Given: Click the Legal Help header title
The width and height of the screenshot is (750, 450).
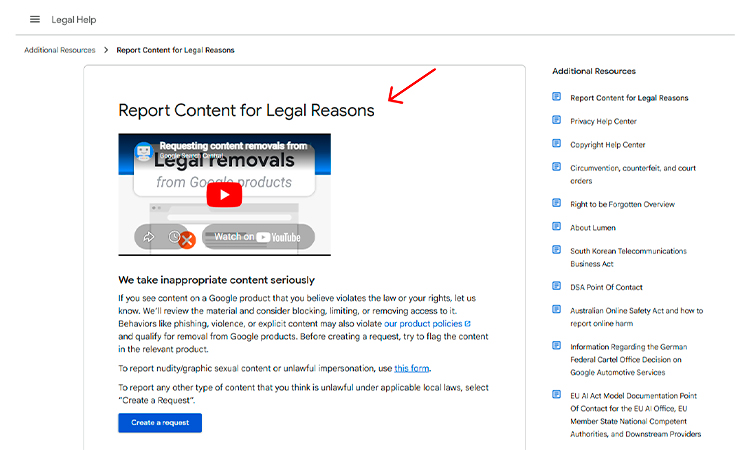Looking at the screenshot, I should 74,19.
